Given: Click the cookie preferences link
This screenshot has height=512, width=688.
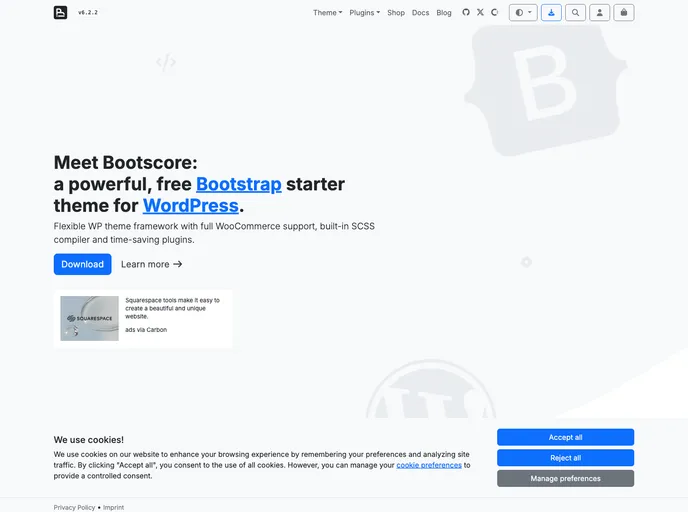Looking at the screenshot, I should click(x=429, y=465).
